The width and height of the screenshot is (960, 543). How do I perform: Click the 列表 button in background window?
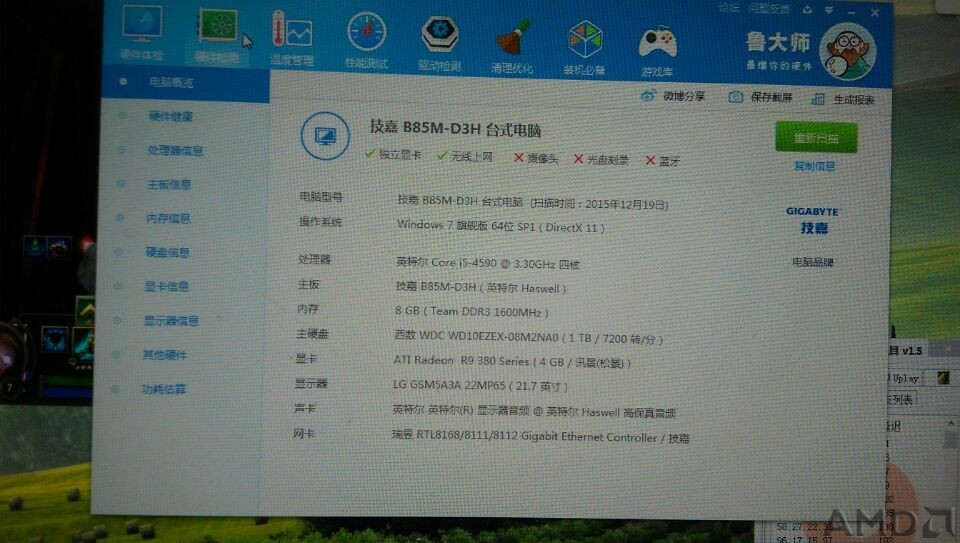click(x=901, y=400)
